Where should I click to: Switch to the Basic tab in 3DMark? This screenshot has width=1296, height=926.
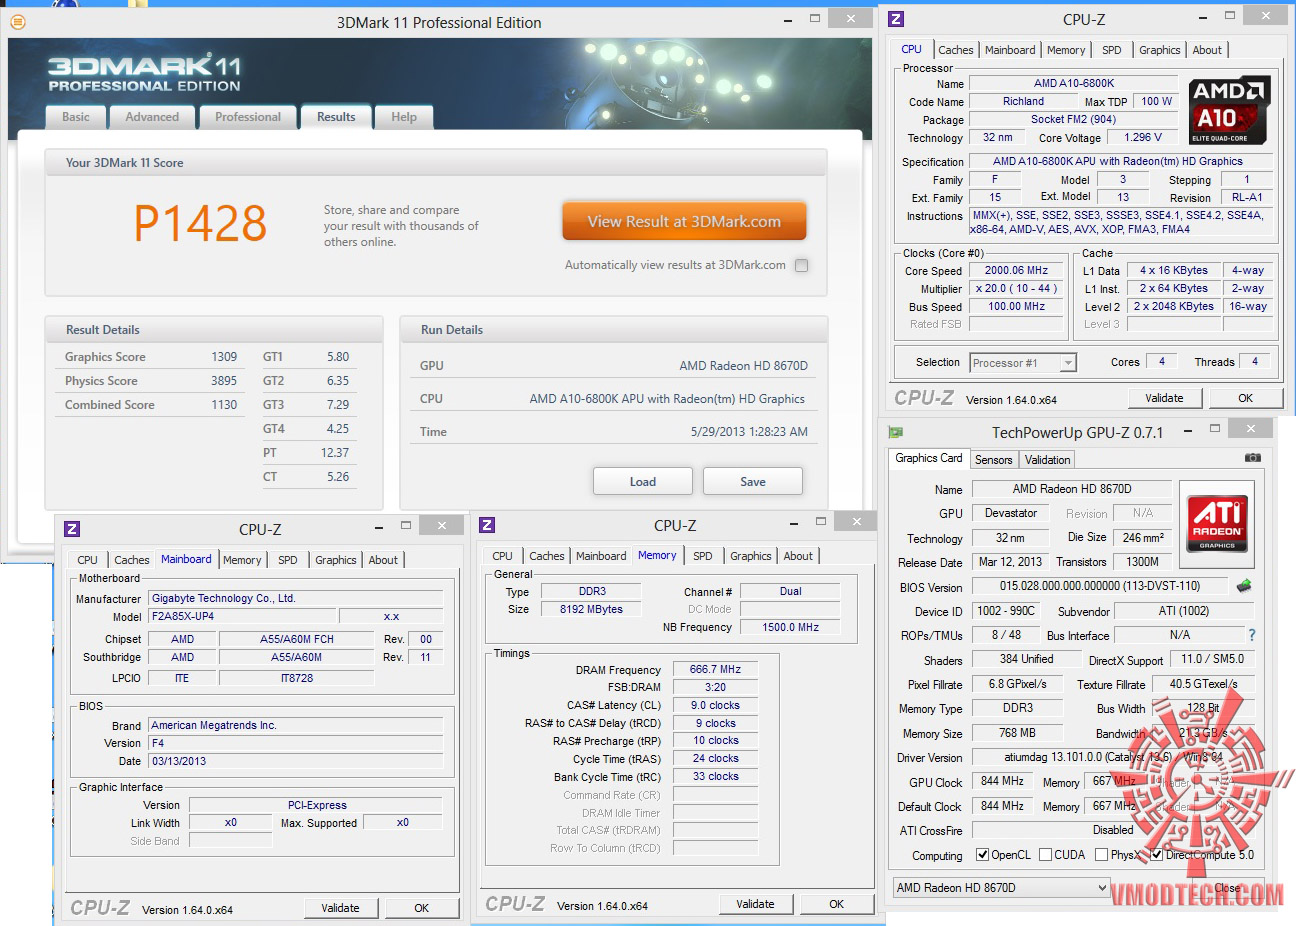[76, 117]
